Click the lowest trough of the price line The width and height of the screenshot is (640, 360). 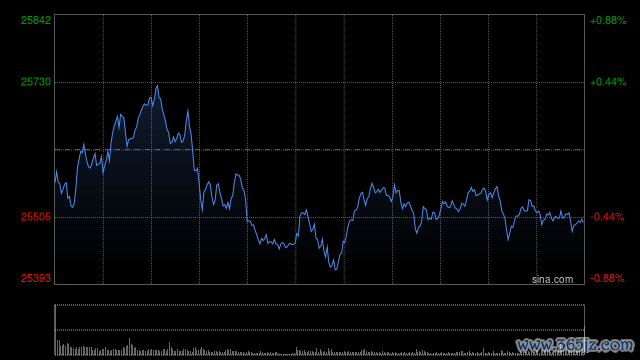tap(336, 269)
